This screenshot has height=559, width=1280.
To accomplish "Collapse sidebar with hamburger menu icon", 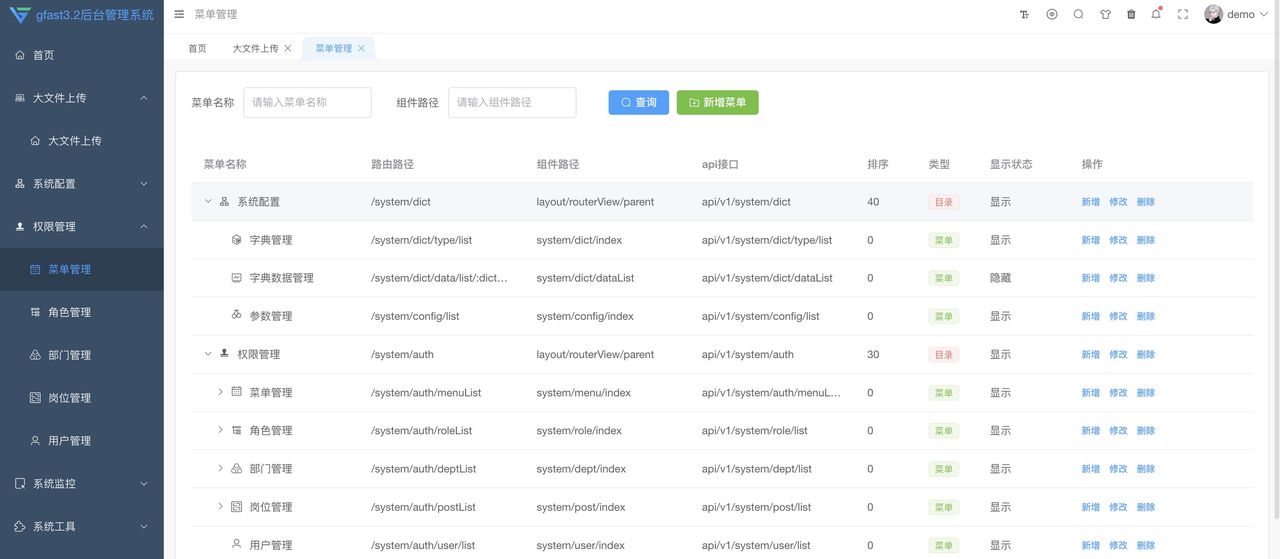I will (x=179, y=15).
